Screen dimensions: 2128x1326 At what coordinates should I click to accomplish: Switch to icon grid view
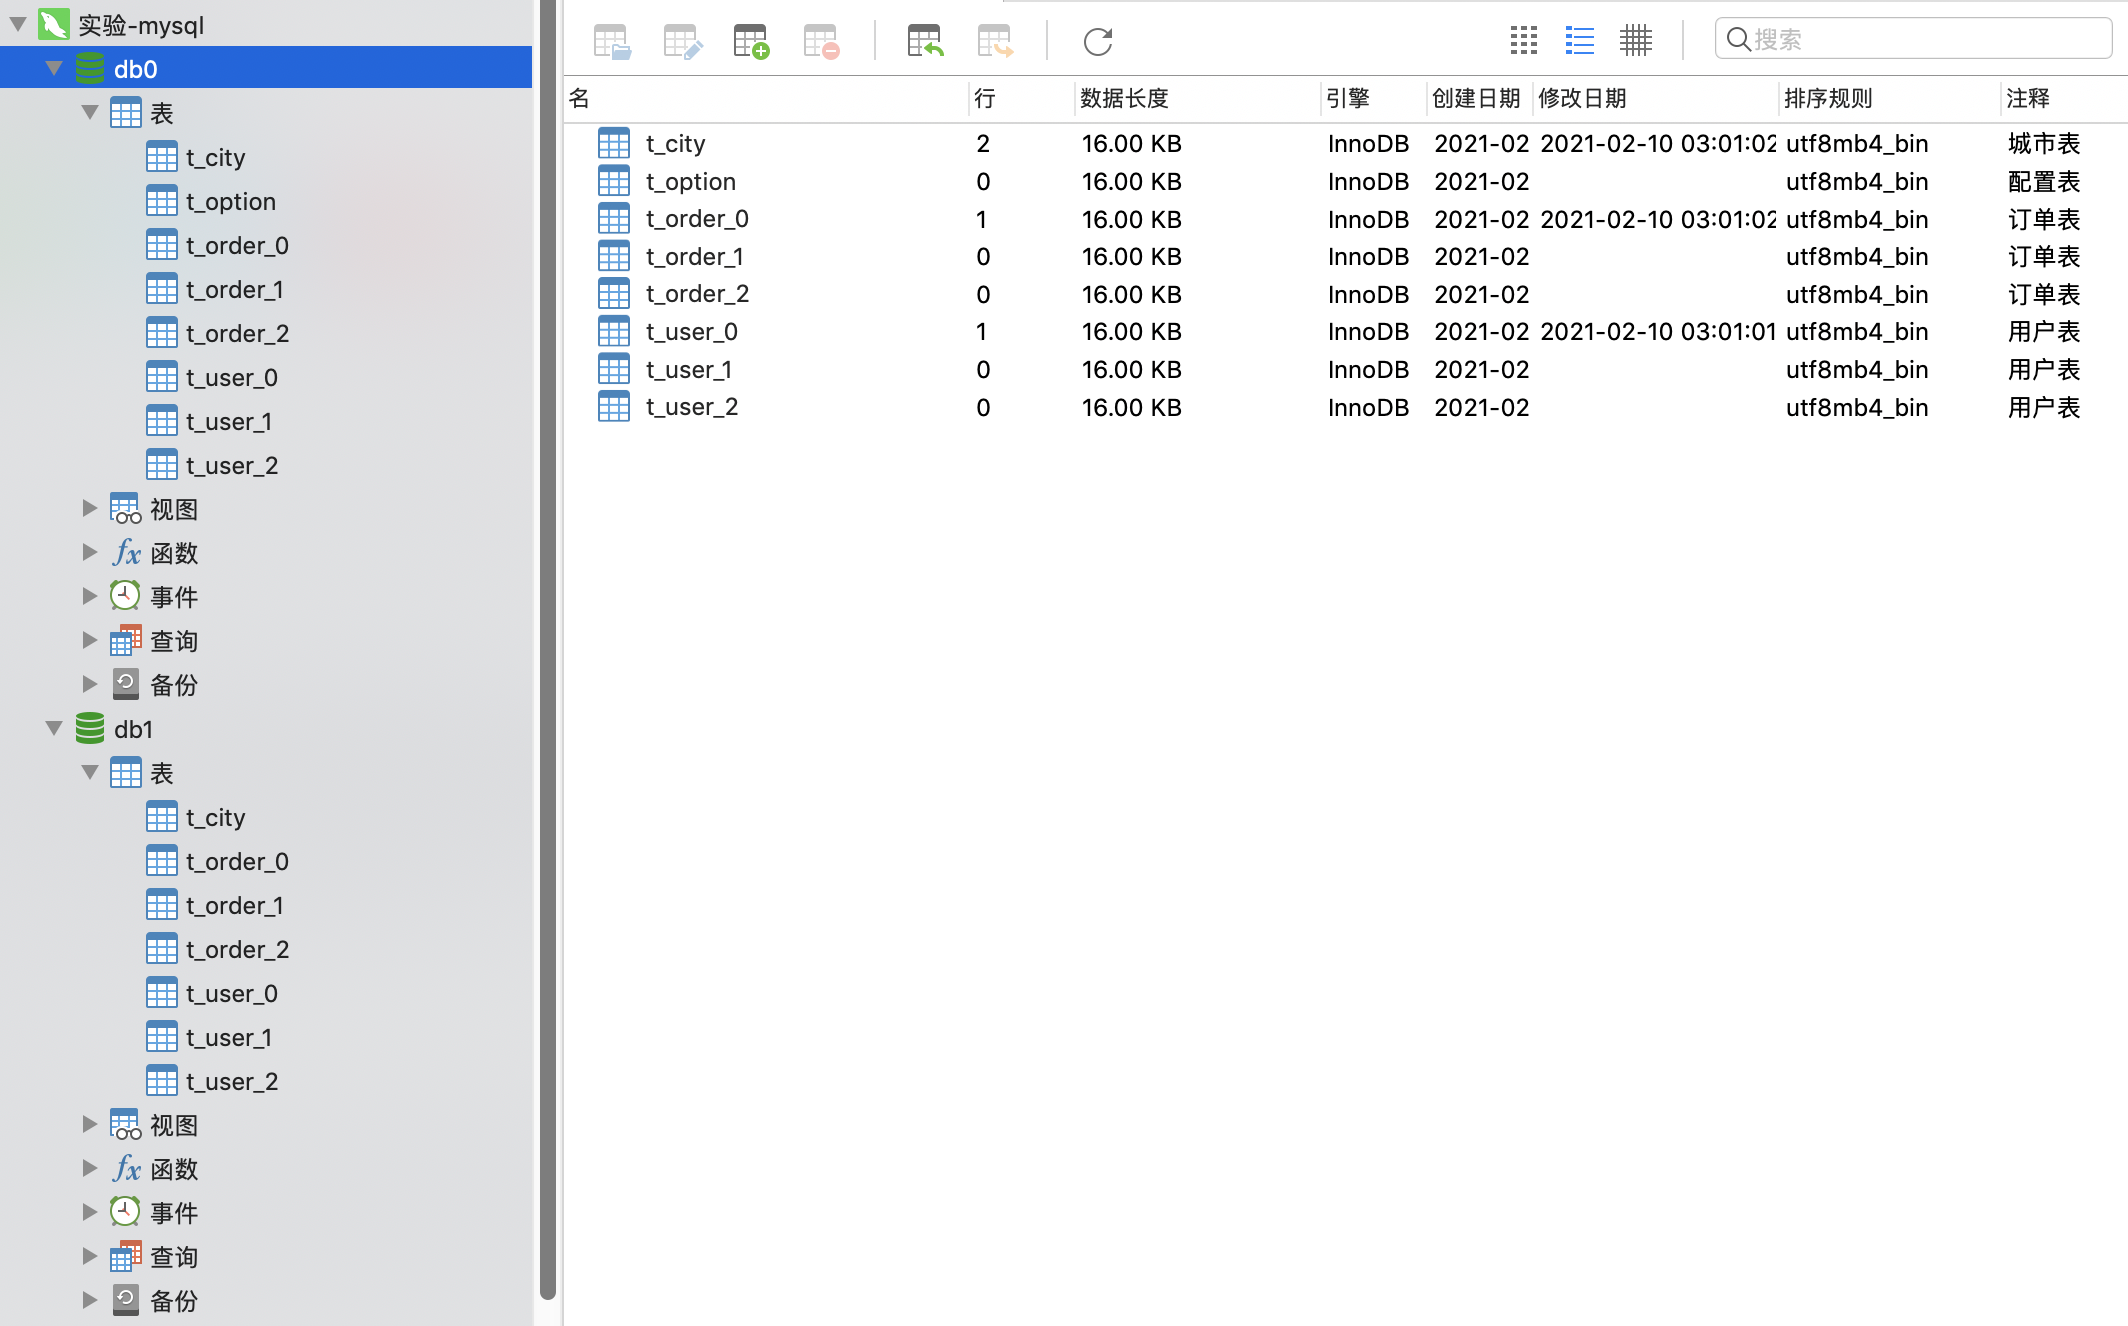(x=1523, y=40)
